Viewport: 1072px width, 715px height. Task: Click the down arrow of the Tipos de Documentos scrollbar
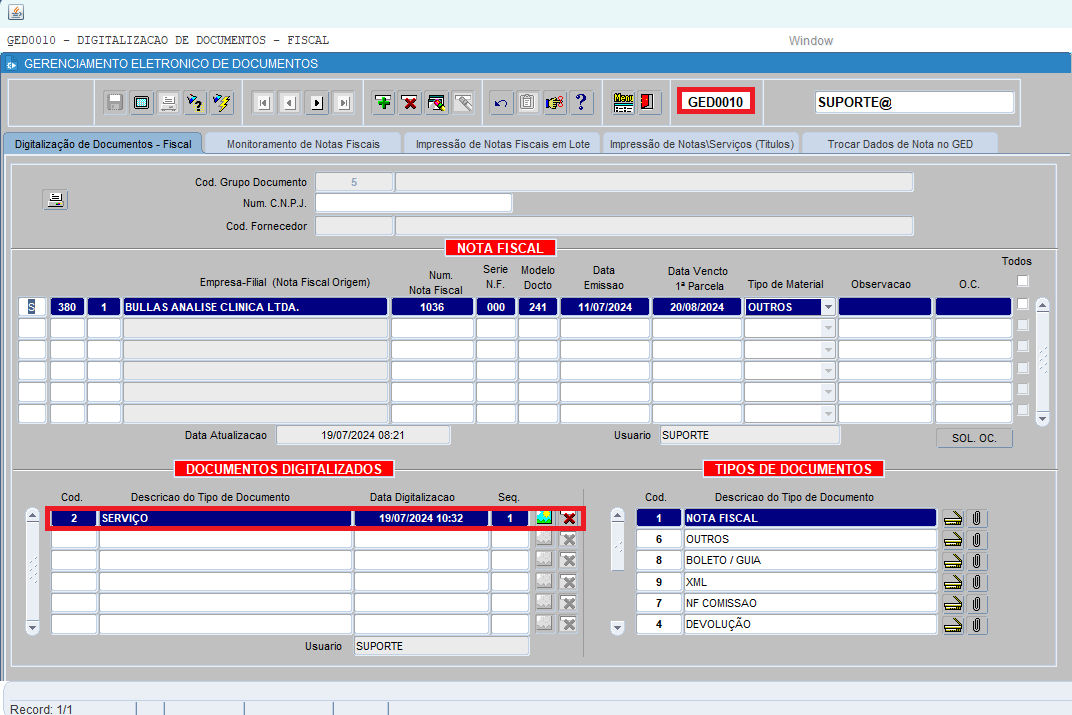coord(617,627)
